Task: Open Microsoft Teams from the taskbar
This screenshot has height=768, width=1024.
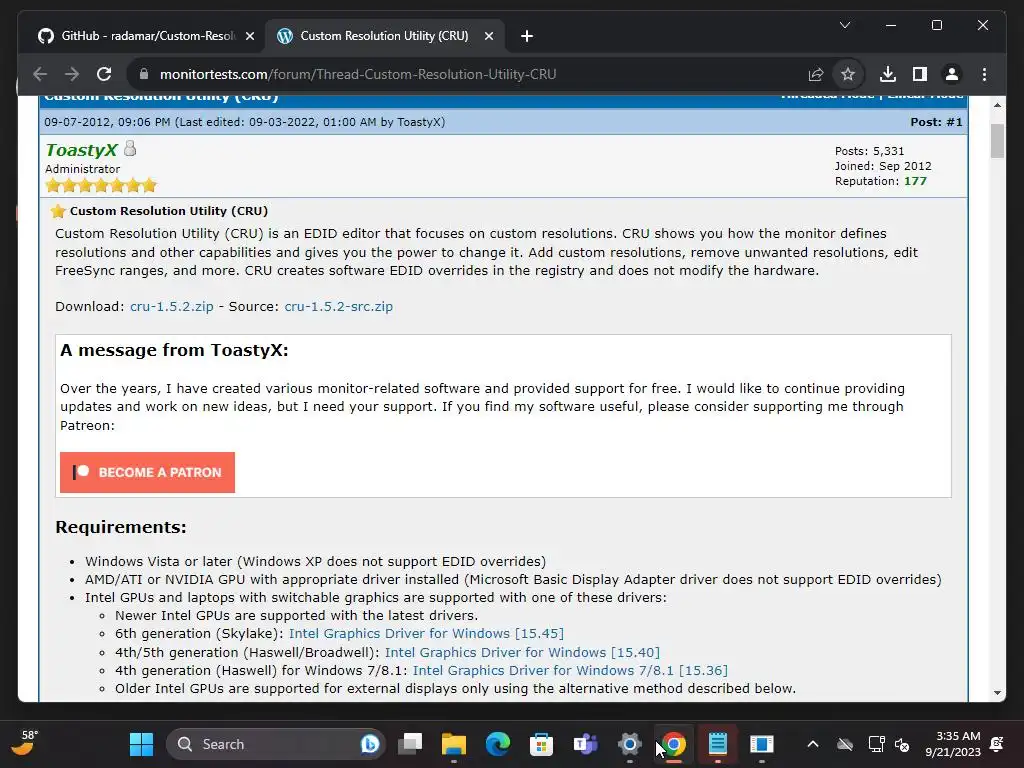Action: [x=585, y=744]
